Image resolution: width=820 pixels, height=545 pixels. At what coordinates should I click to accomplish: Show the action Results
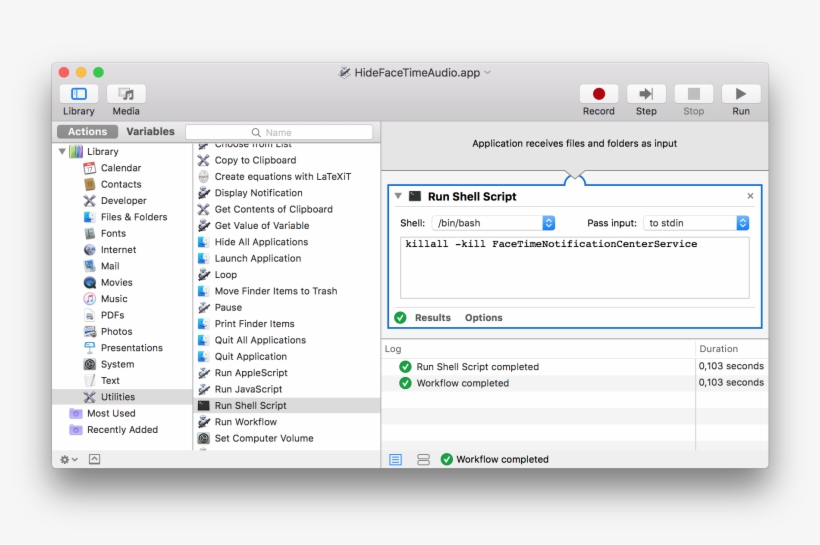tap(432, 317)
